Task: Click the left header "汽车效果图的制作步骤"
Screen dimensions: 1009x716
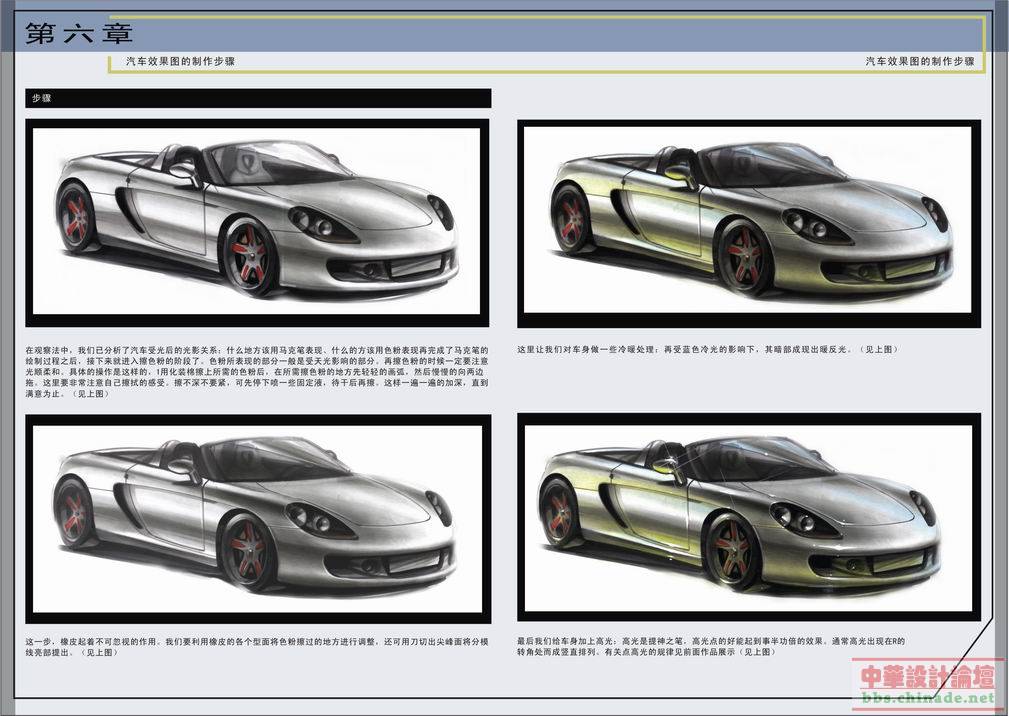Action: pyautogui.click(x=180, y=61)
